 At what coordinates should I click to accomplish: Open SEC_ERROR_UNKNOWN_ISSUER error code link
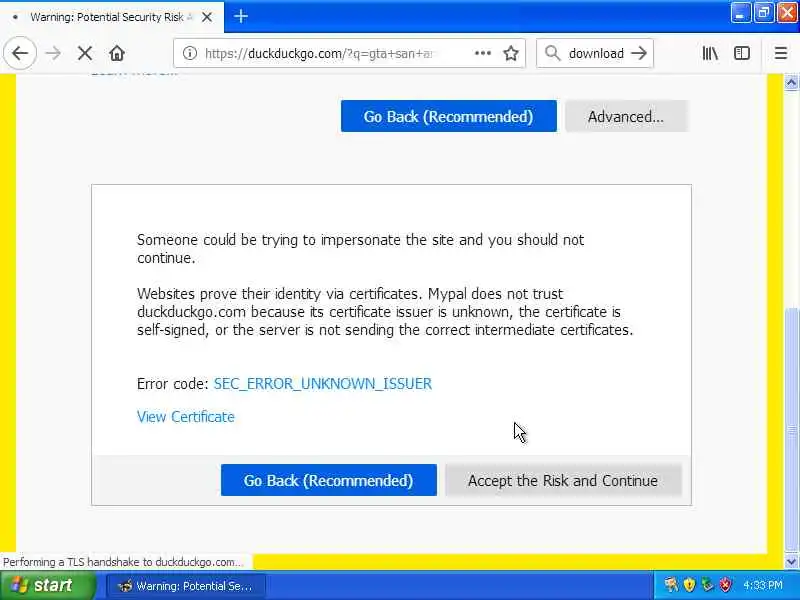click(x=322, y=384)
